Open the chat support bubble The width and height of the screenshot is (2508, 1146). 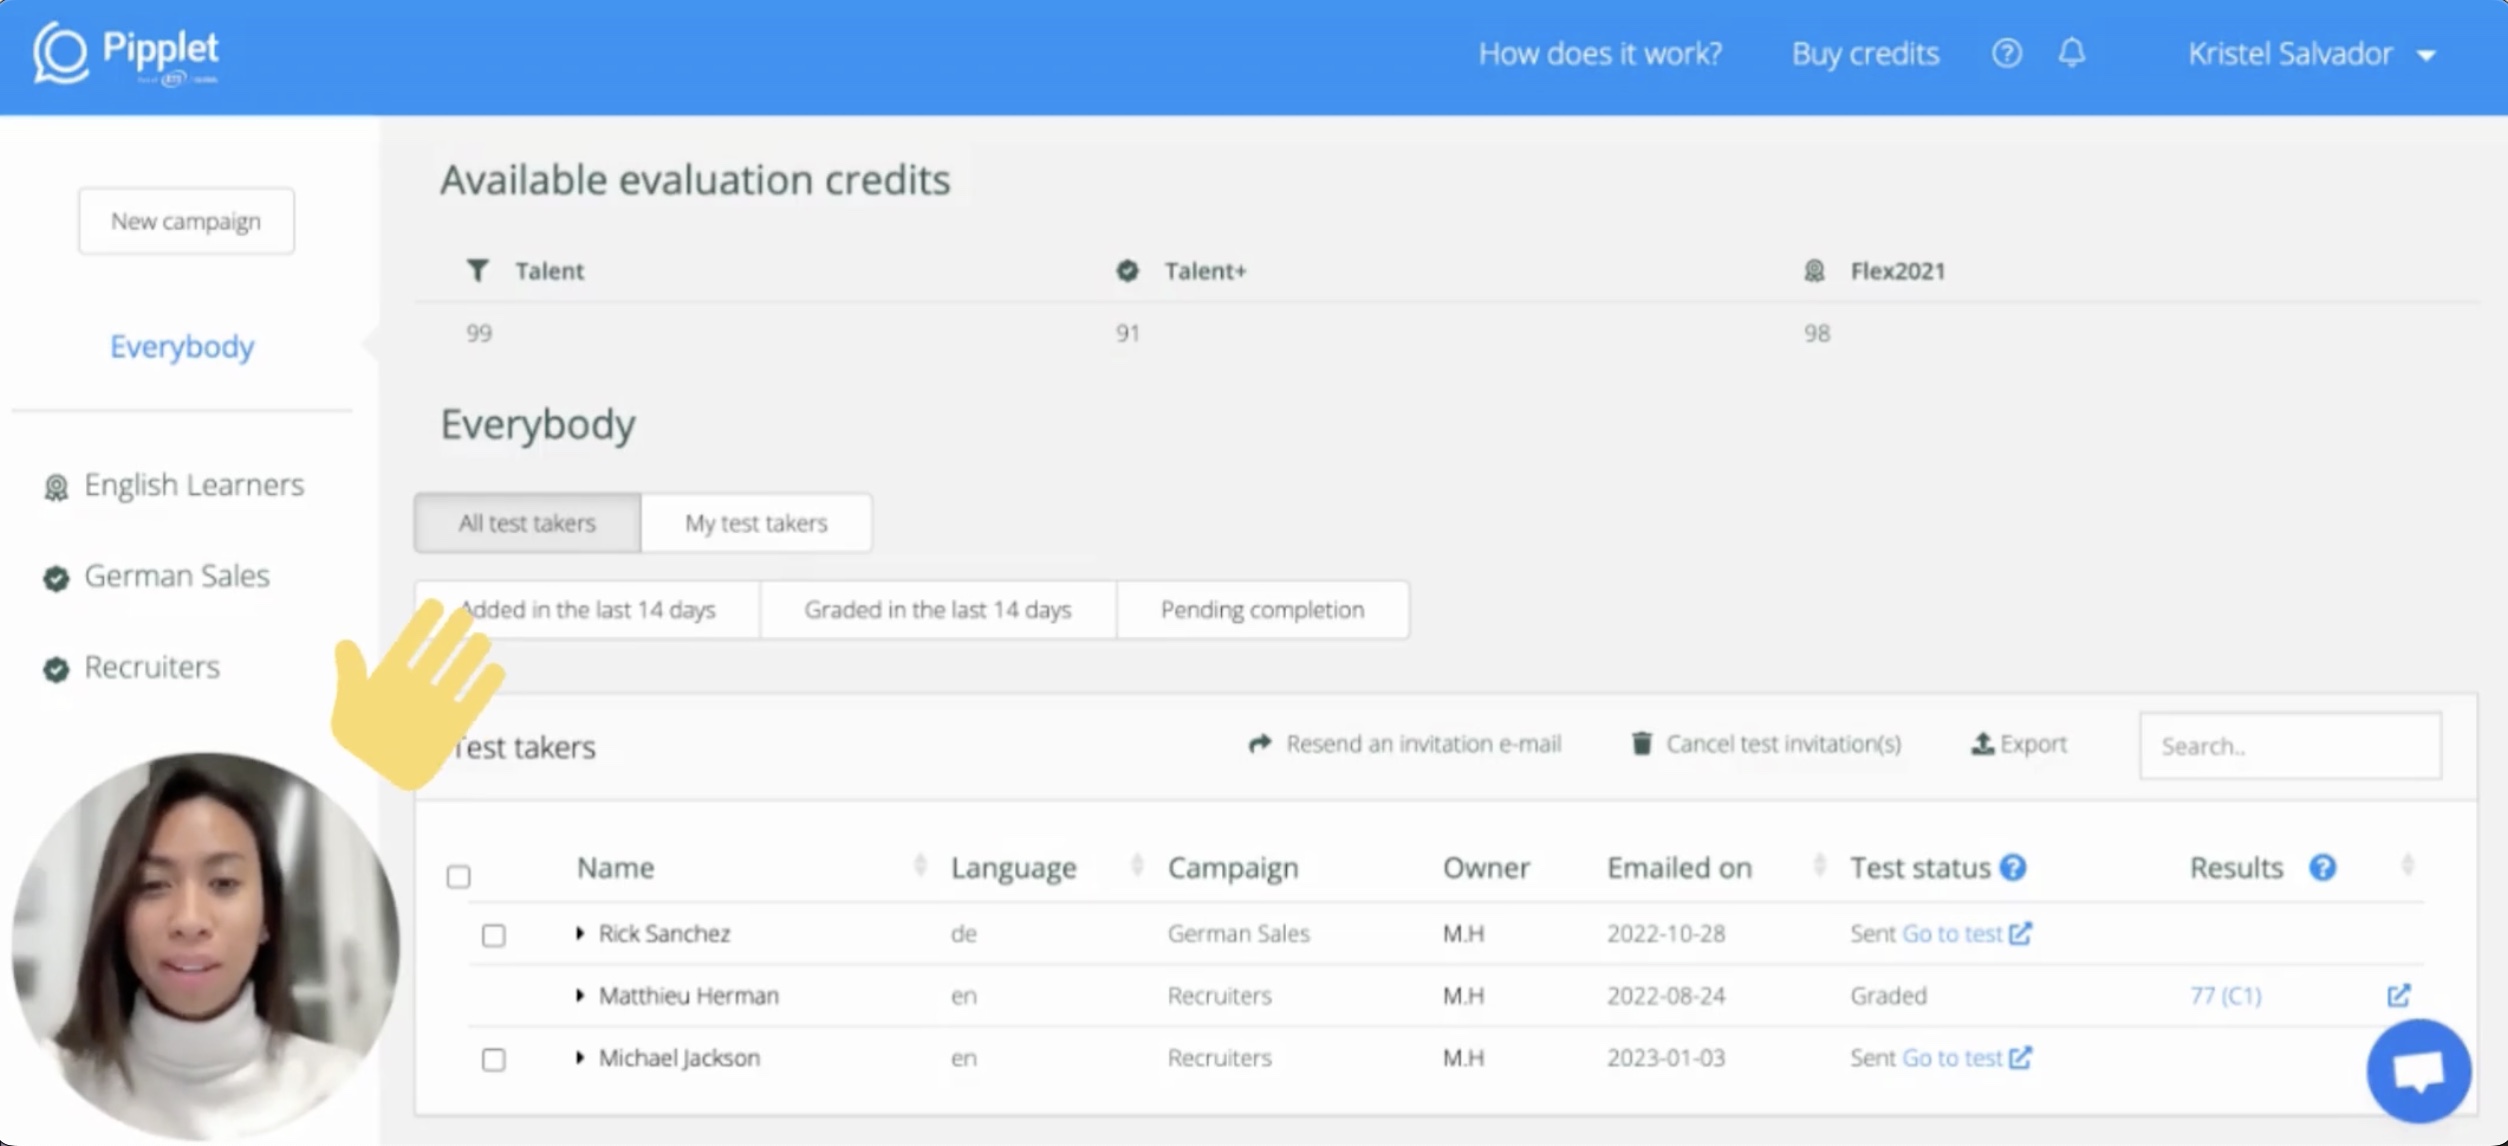click(2418, 1071)
